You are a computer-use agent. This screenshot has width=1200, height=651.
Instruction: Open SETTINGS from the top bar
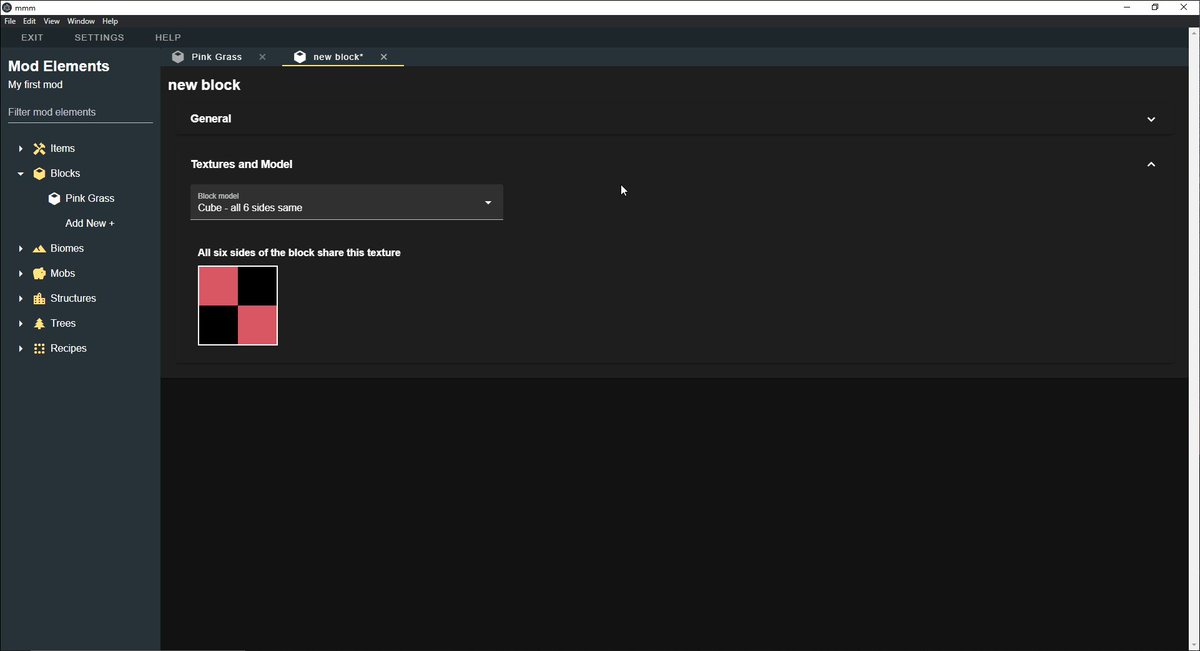tap(99, 38)
